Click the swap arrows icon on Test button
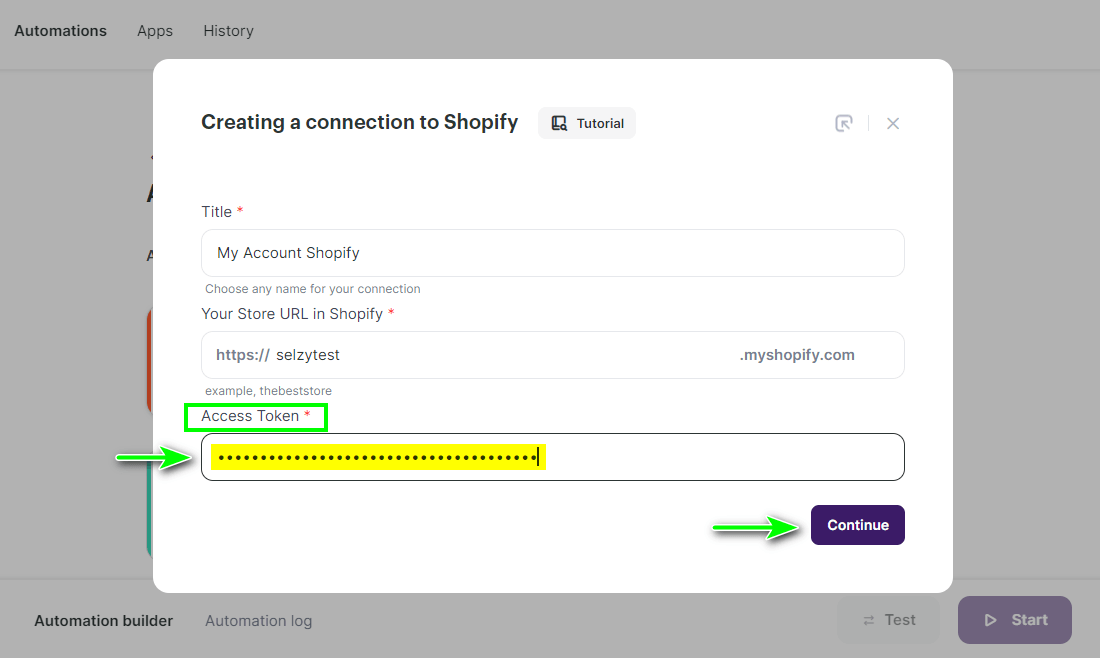The height and width of the screenshot is (658, 1100). 868,620
